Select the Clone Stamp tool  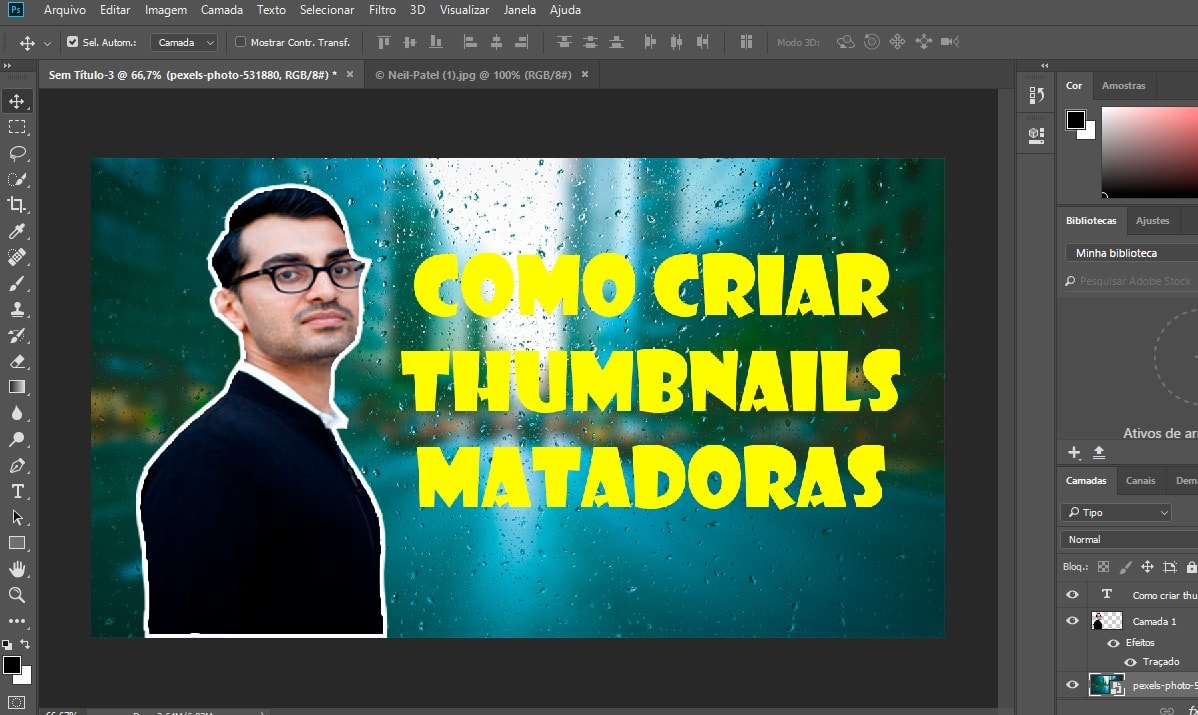point(17,309)
